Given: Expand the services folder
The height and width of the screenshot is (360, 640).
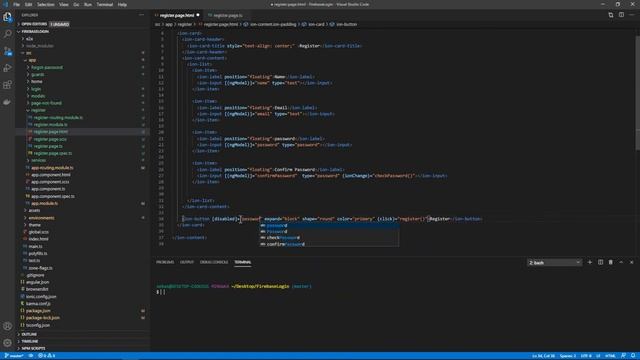Looking at the screenshot, I should coord(38,160).
